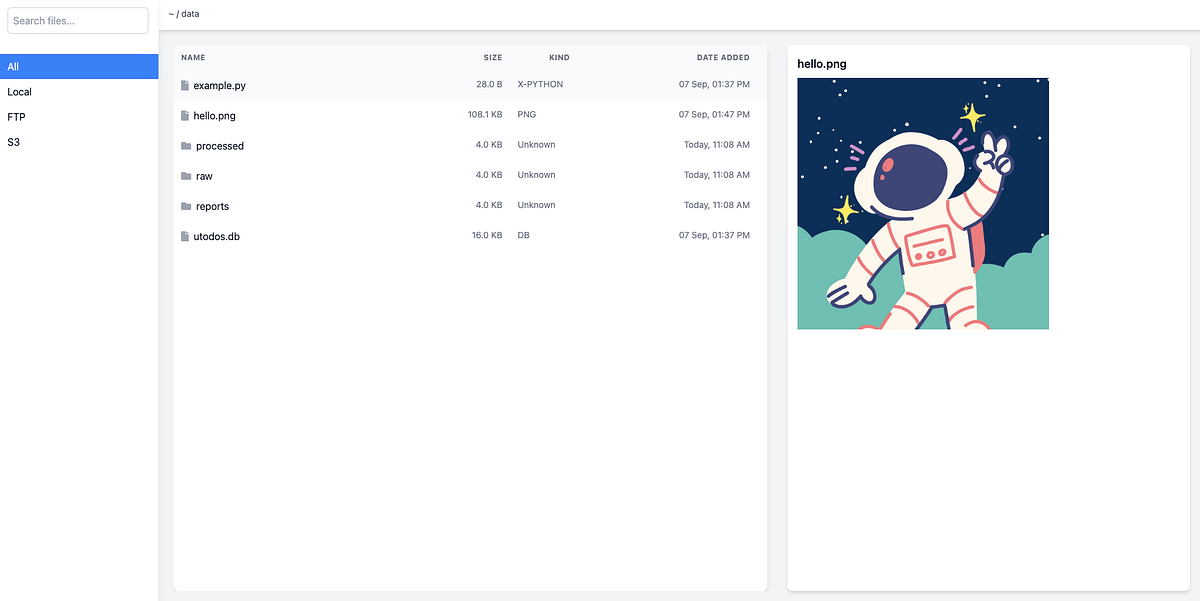The width and height of the screenshot is (1200, 601).
Task: Click the hello.png preview image
Action: pyautogui.click(x=922, y=203)
